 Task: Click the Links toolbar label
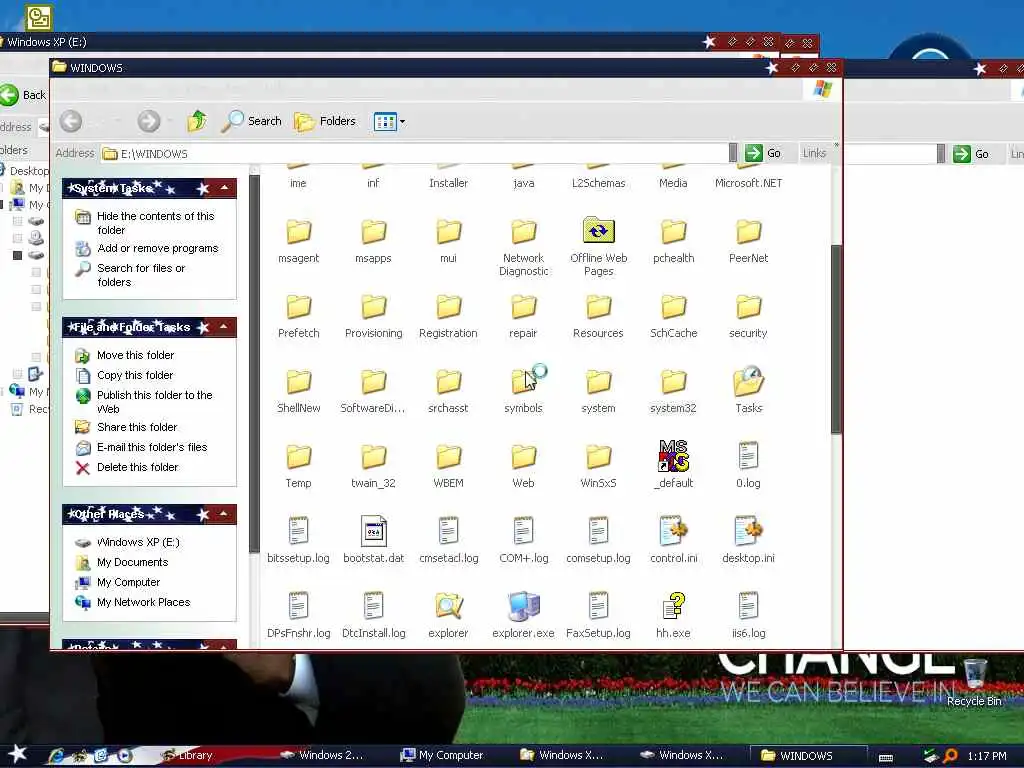click(814, 153)
